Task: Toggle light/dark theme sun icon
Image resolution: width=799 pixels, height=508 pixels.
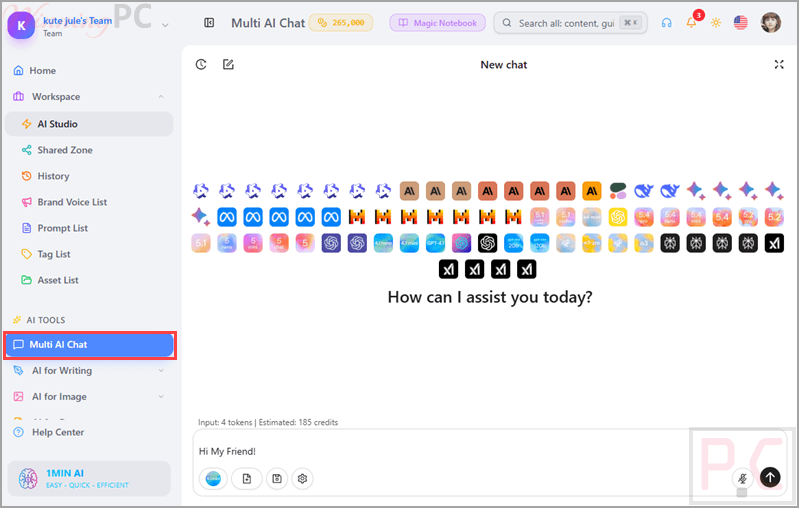Action: [716, 23]
